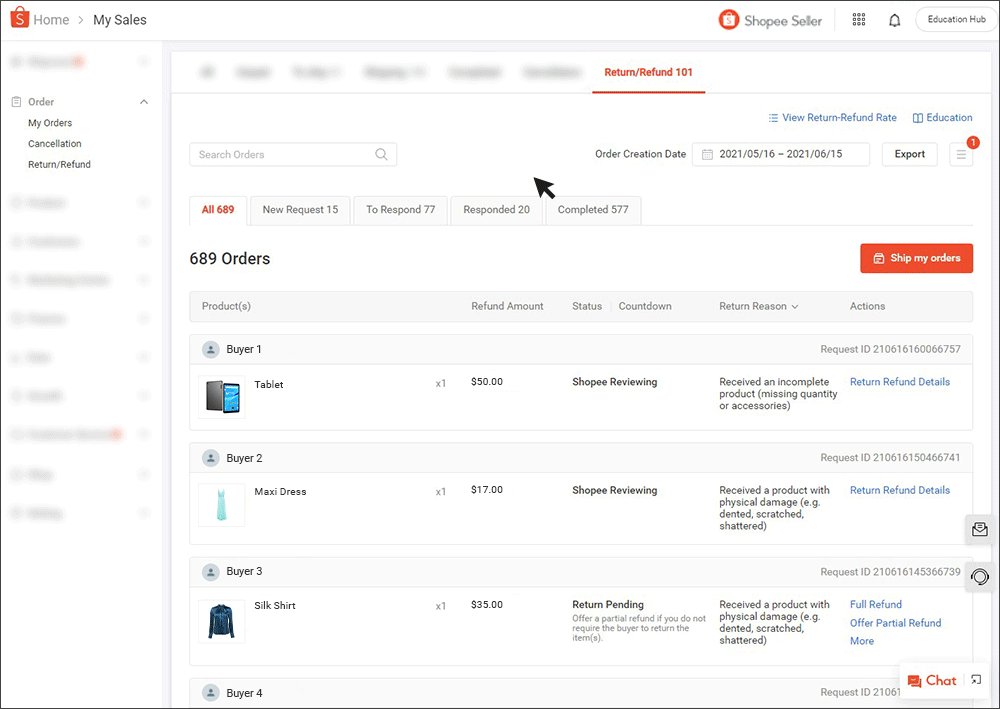Open the list menu icon with red badge
The width and height of the screenshot is (1000, 709).
[x=961, y=155]
